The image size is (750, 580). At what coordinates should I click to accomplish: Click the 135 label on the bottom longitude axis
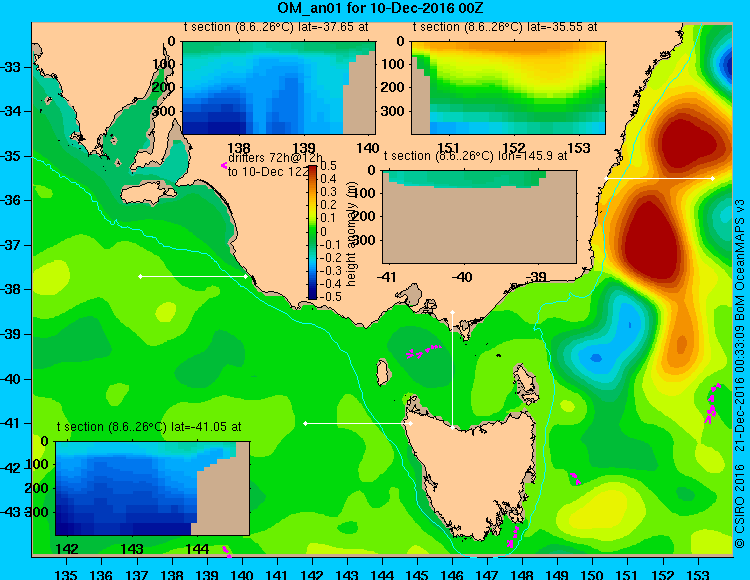(x=66, y=574)
